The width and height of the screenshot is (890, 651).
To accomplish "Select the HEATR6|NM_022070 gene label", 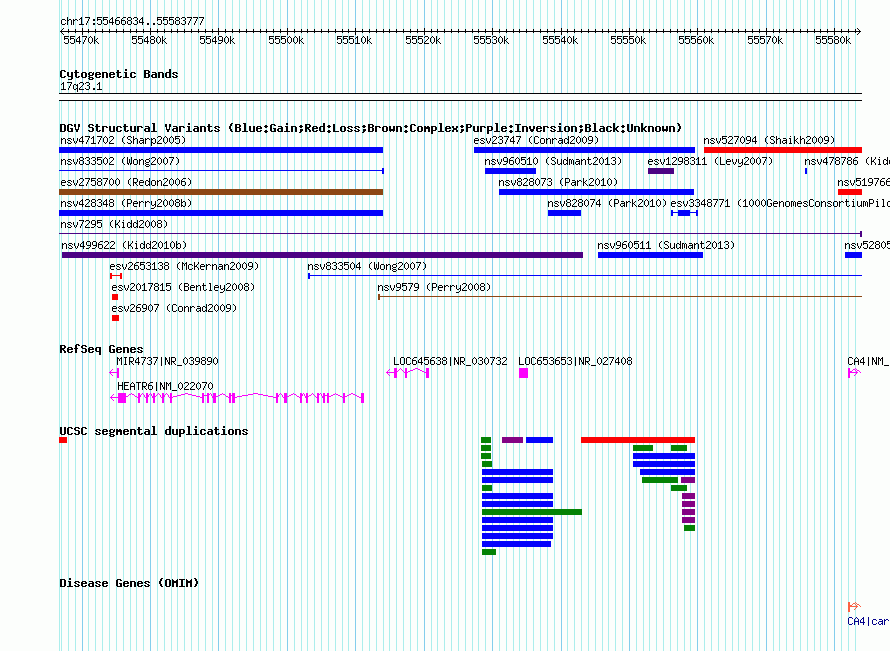I will [x=165, y=386].
